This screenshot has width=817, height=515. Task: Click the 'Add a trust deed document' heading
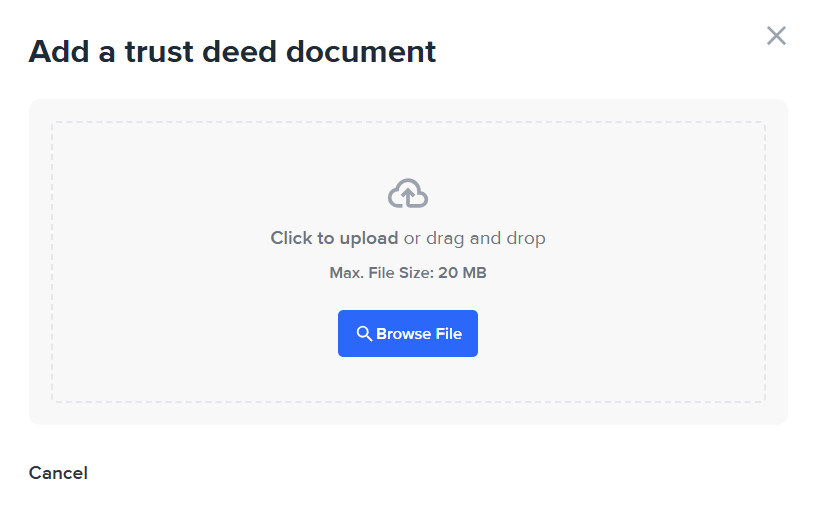[x=232, y=52]
